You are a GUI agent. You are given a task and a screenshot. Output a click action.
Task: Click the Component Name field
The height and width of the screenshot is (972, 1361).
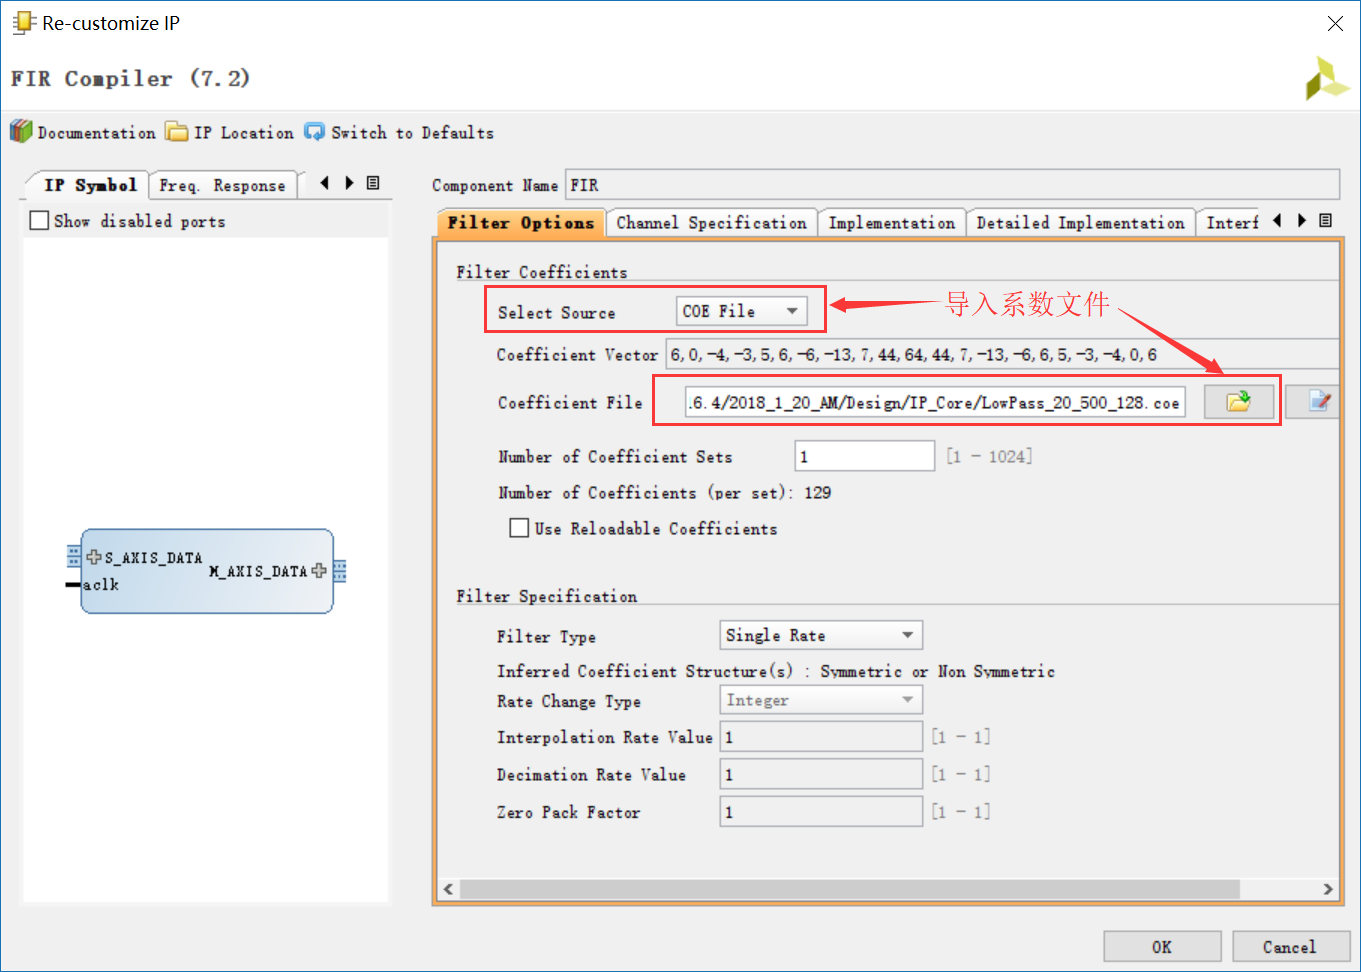(952, 185)
